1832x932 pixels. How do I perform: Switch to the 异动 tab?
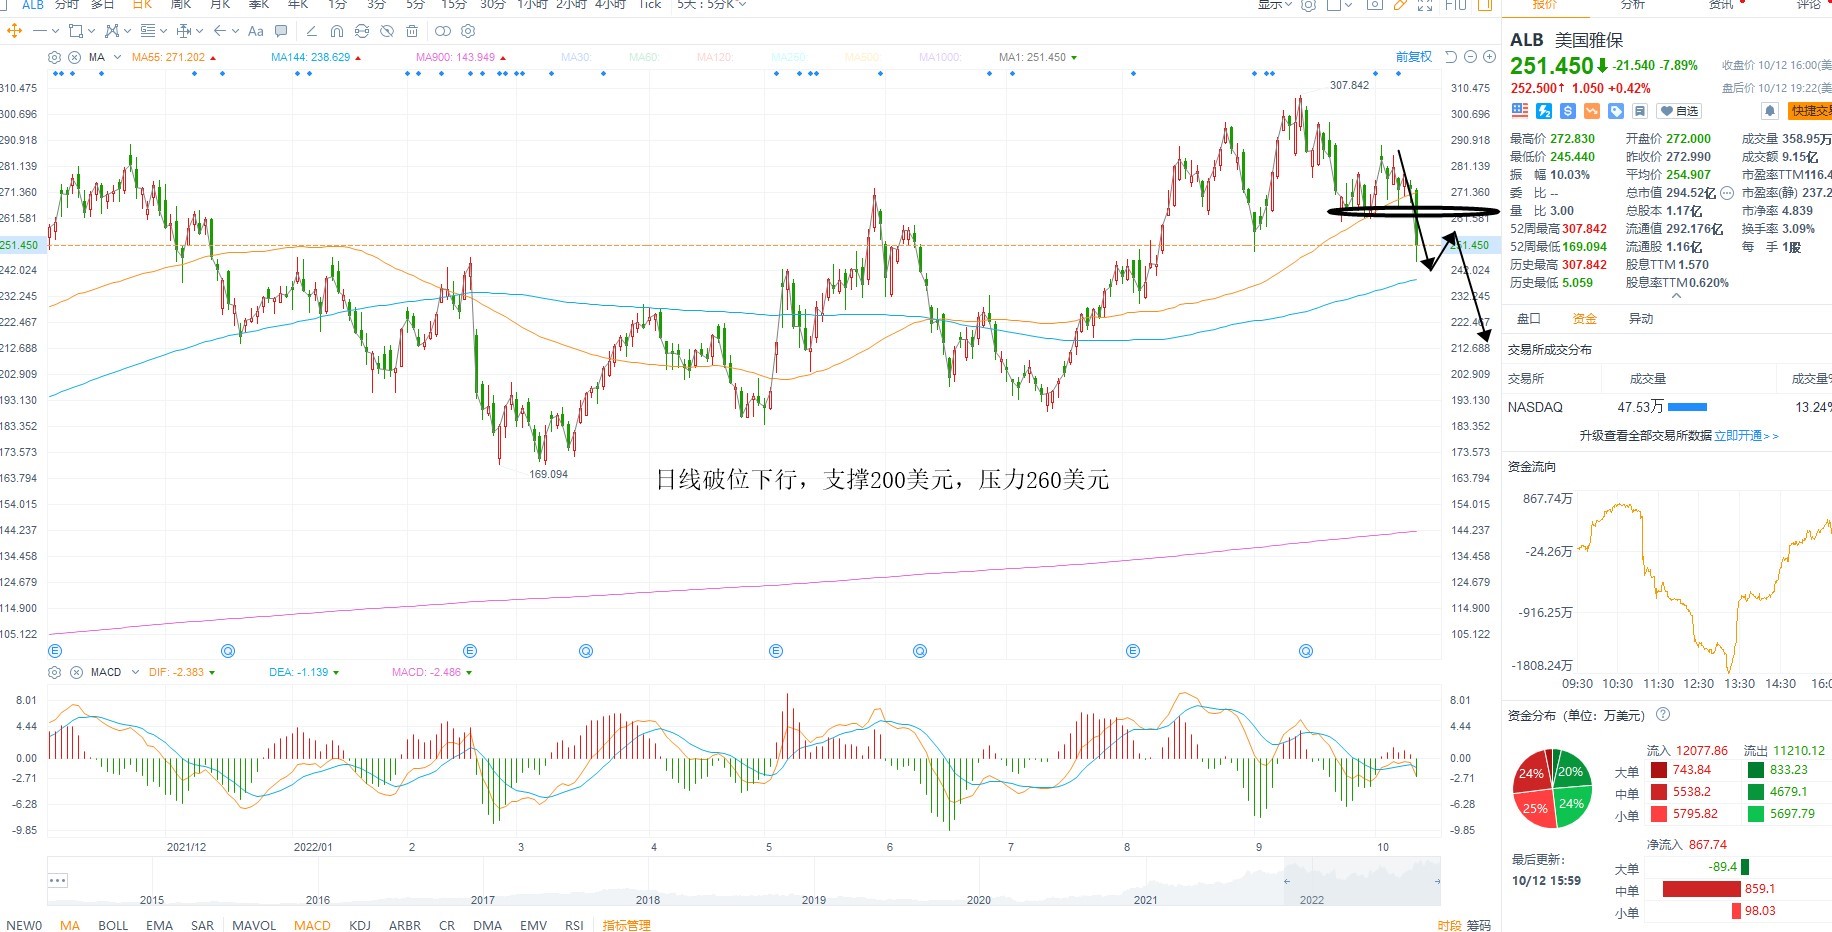(x=1641, y=318)
